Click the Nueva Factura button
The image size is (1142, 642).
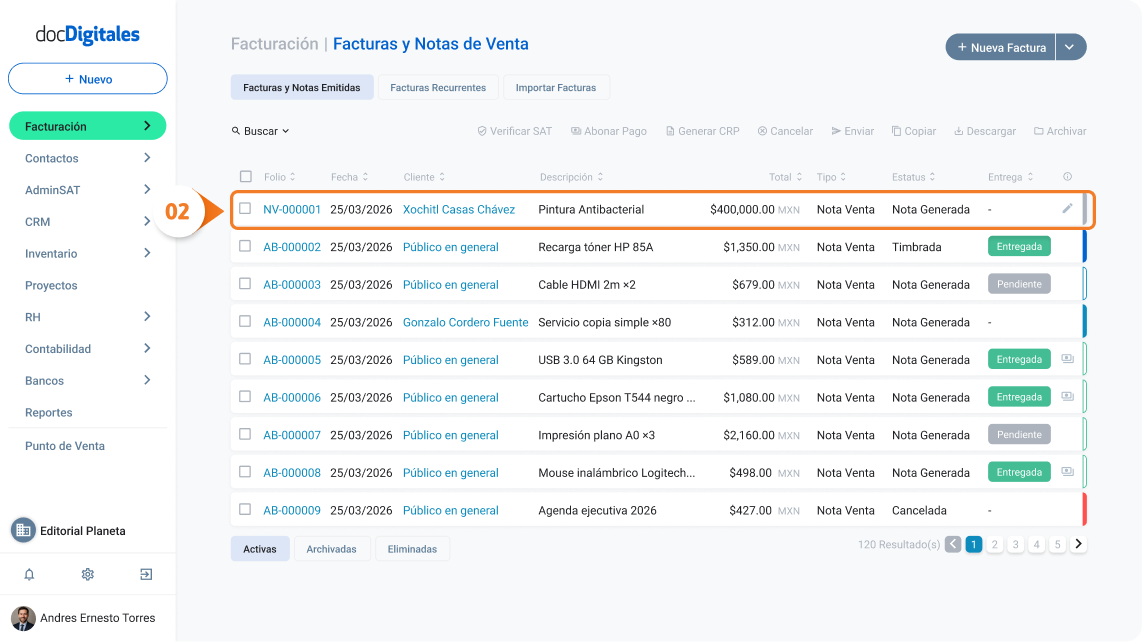[1000, 47]
